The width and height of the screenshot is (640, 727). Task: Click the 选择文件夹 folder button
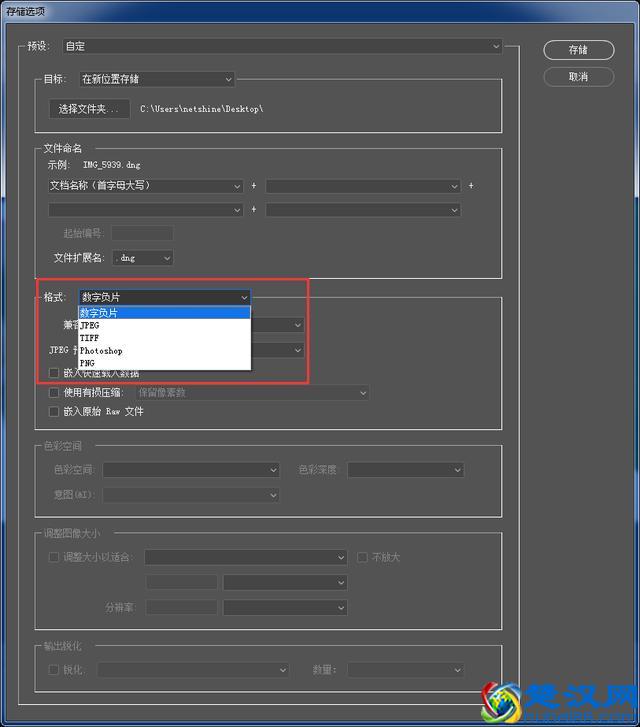[89, 109]
